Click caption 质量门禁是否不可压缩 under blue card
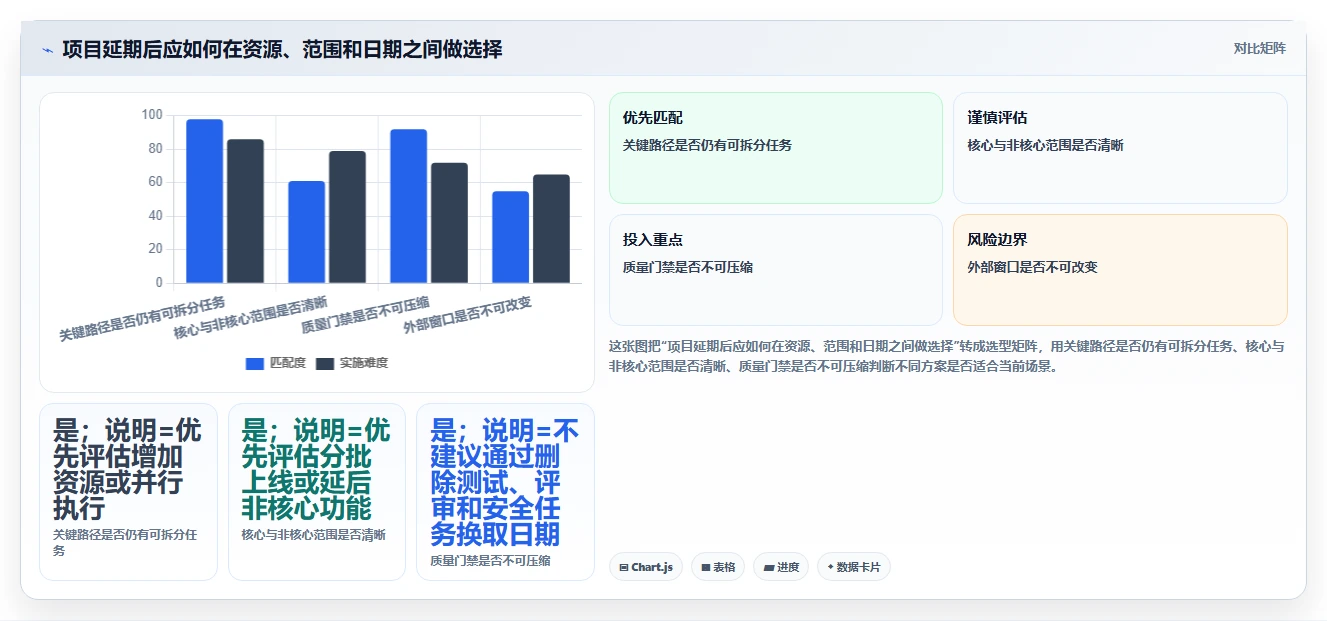 (x=490, y=561)
